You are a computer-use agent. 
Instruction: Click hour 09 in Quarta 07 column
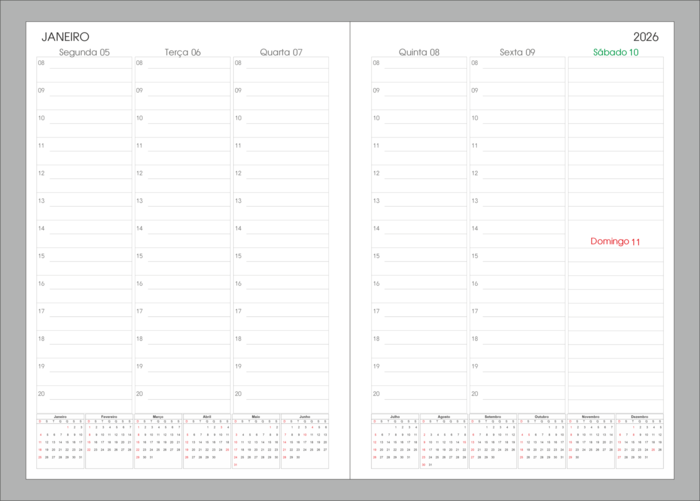tap(238, 90)
